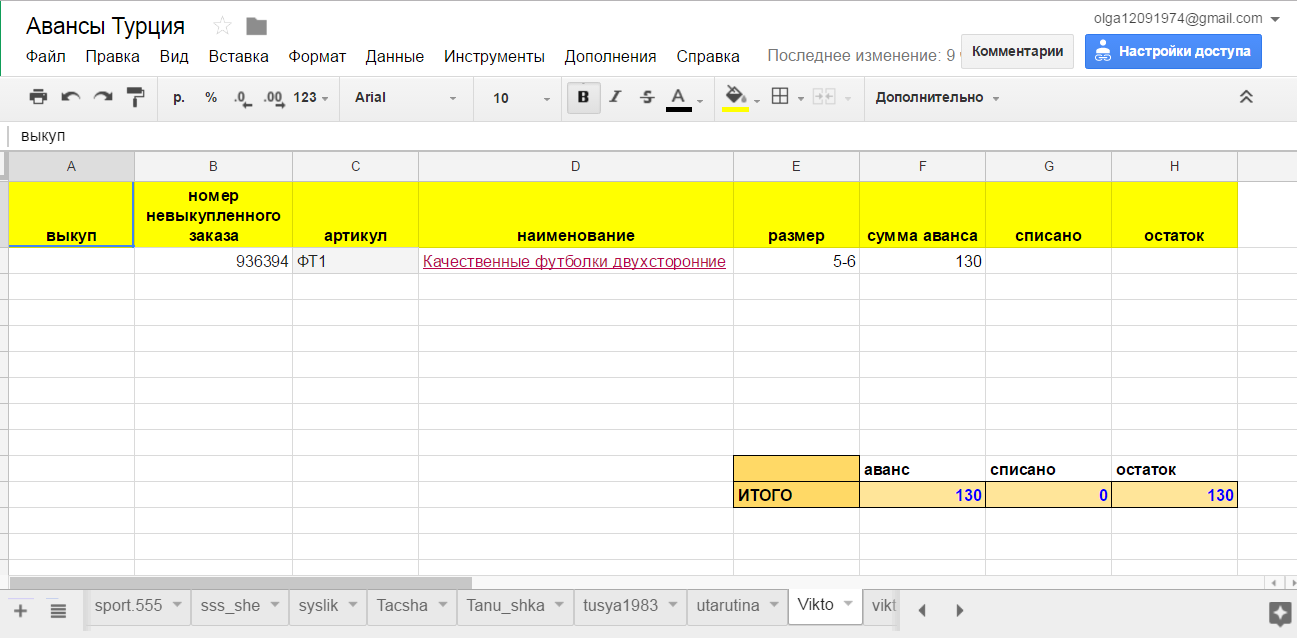Image resolution: width=1297 pixels, height=639 pixels.
Task: Open Vikto tab dropdown arrow
Action: click(848, 604)
